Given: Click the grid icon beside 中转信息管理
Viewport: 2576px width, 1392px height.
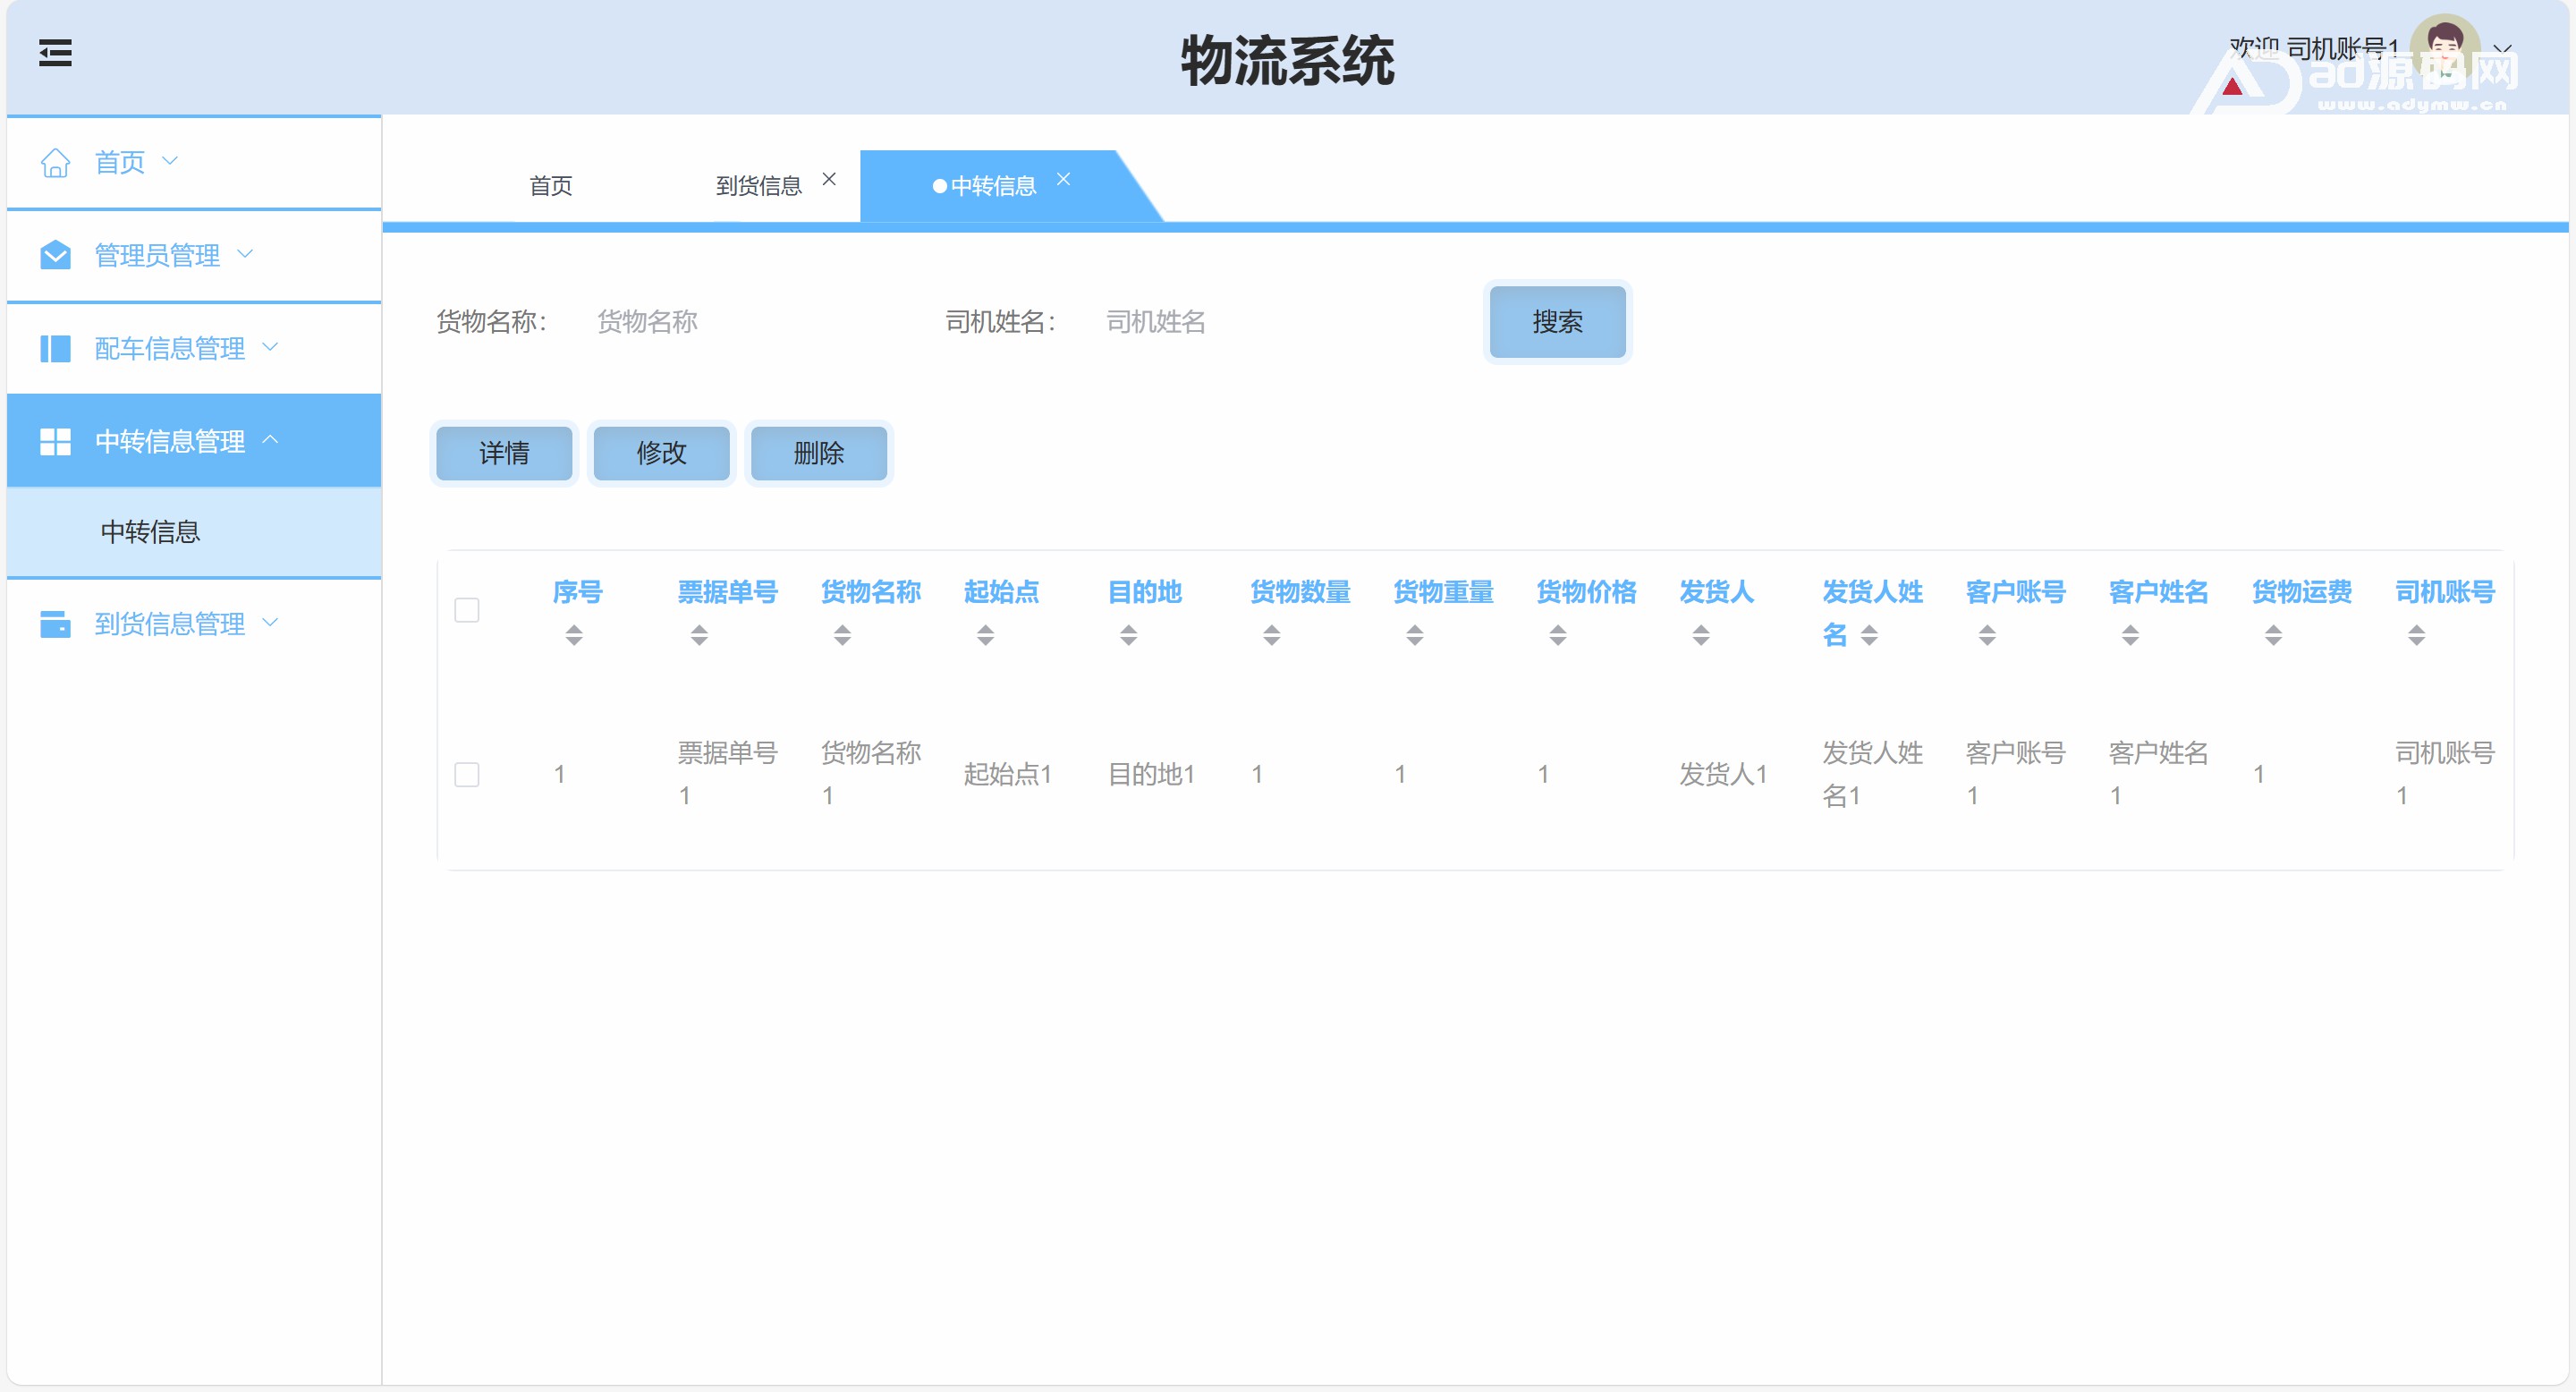Looking at the screenshot, I should (55, 441).
